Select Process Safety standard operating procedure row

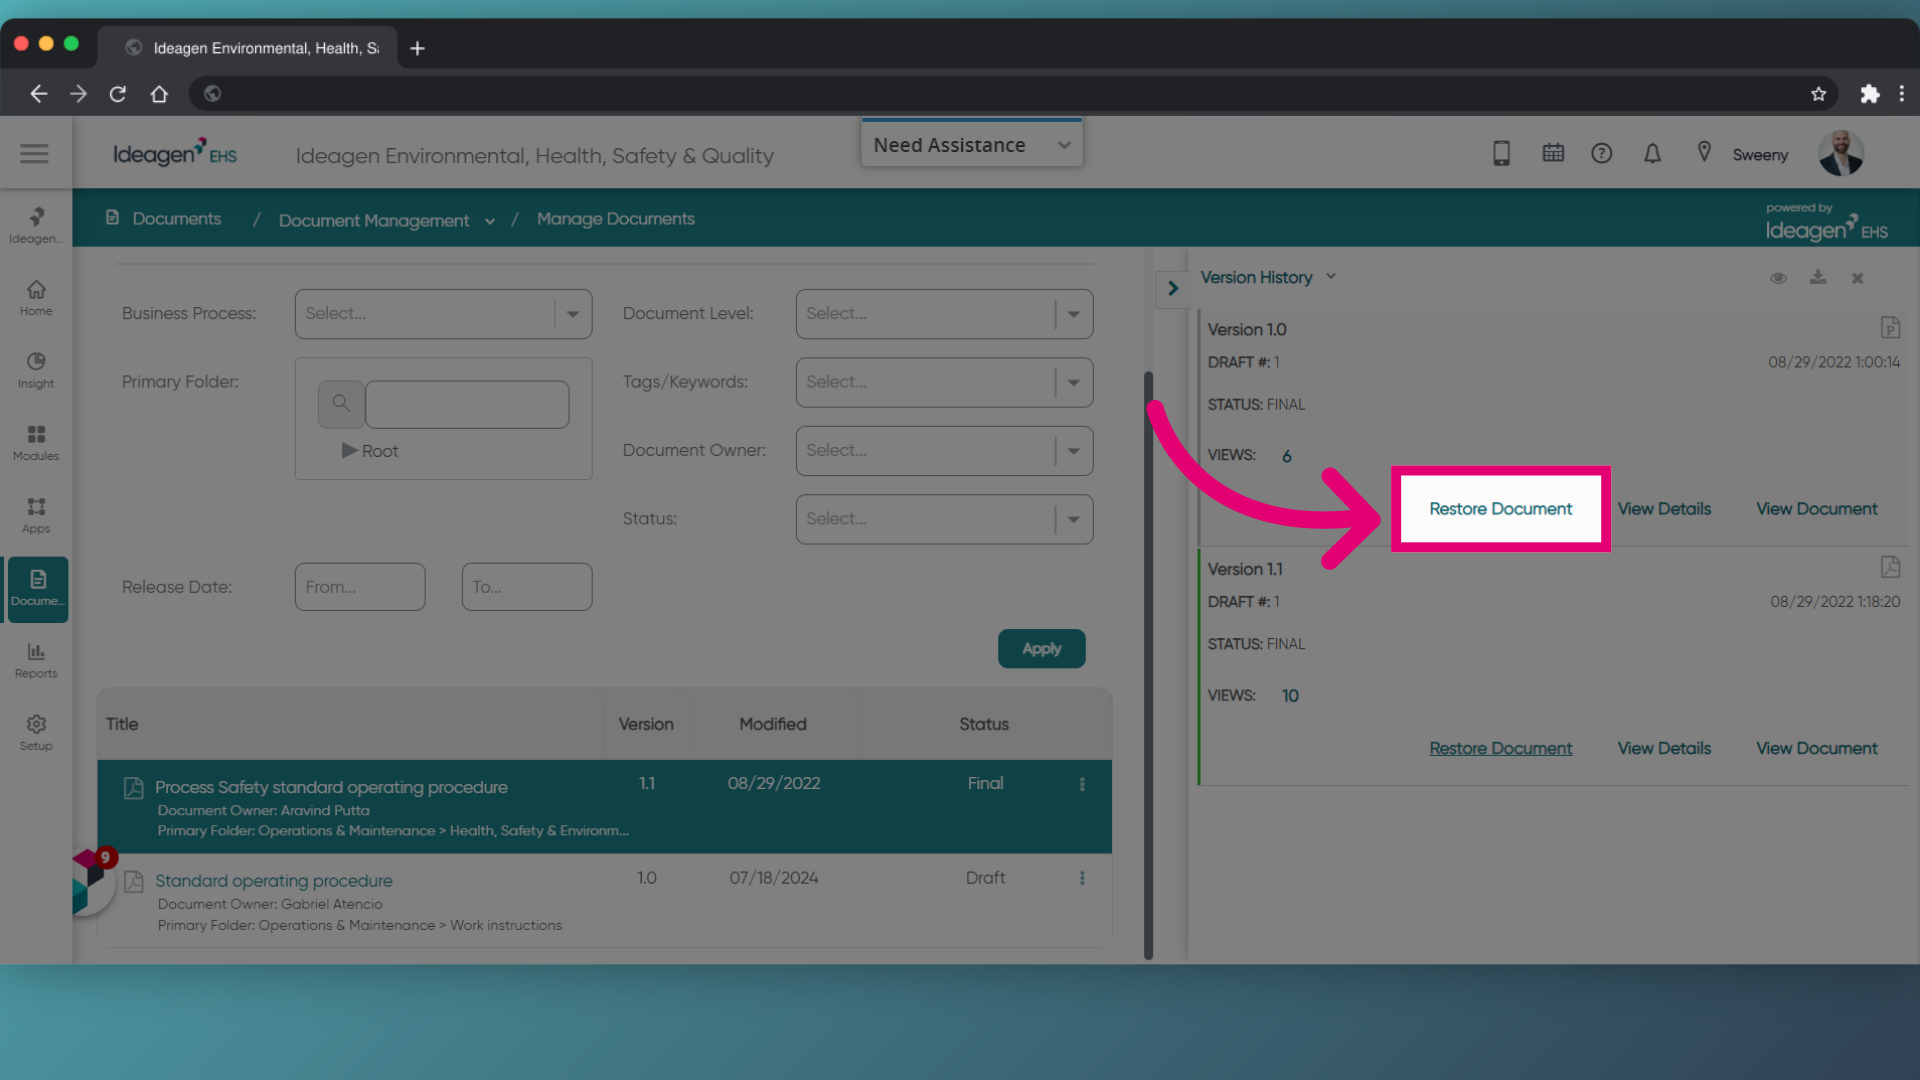(x=604, y=807)
